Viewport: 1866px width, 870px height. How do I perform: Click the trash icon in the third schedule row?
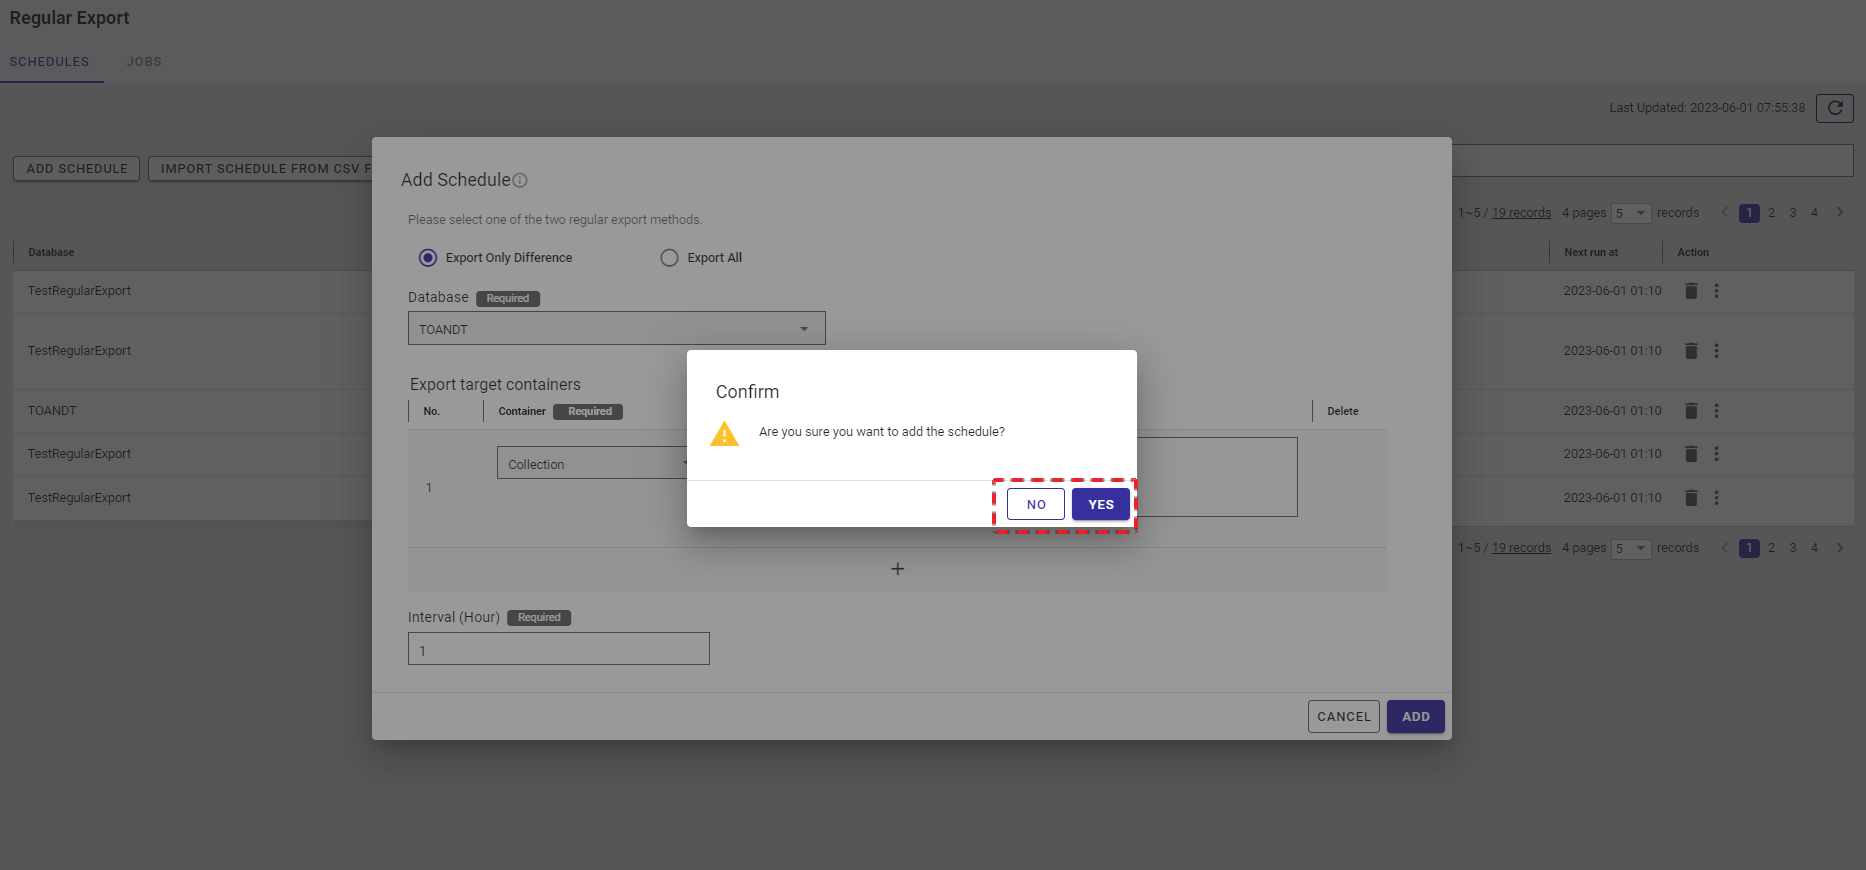tap(1691, 411)
